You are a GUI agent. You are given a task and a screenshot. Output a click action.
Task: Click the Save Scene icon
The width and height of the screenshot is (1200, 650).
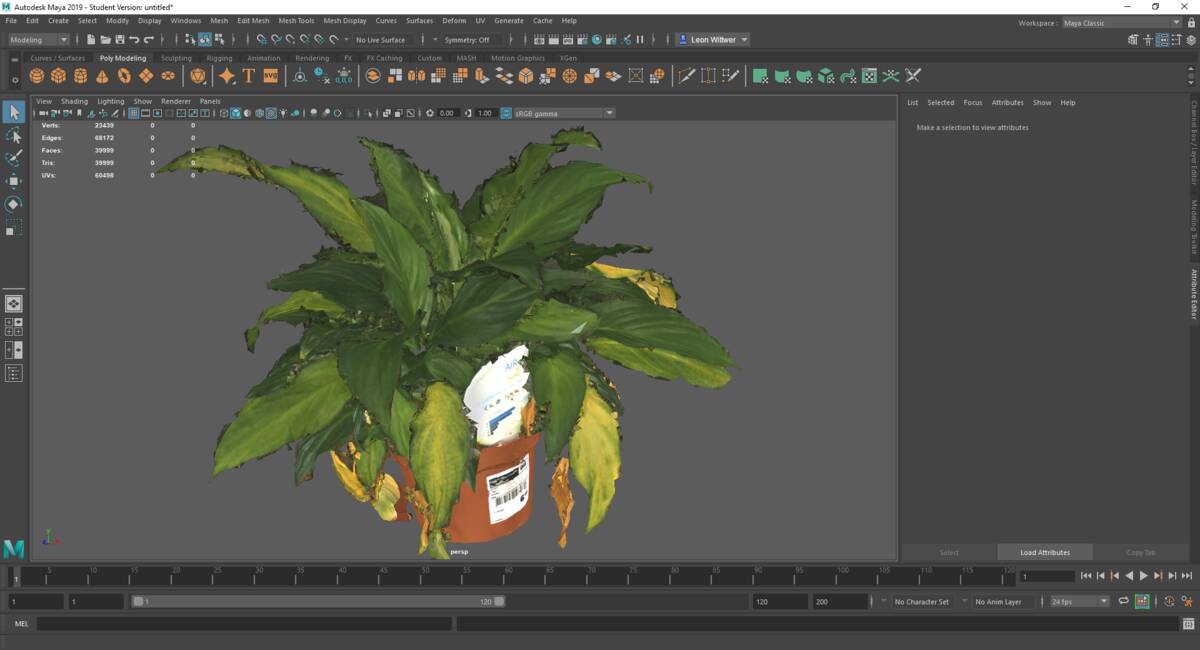[x=119, y=40]
